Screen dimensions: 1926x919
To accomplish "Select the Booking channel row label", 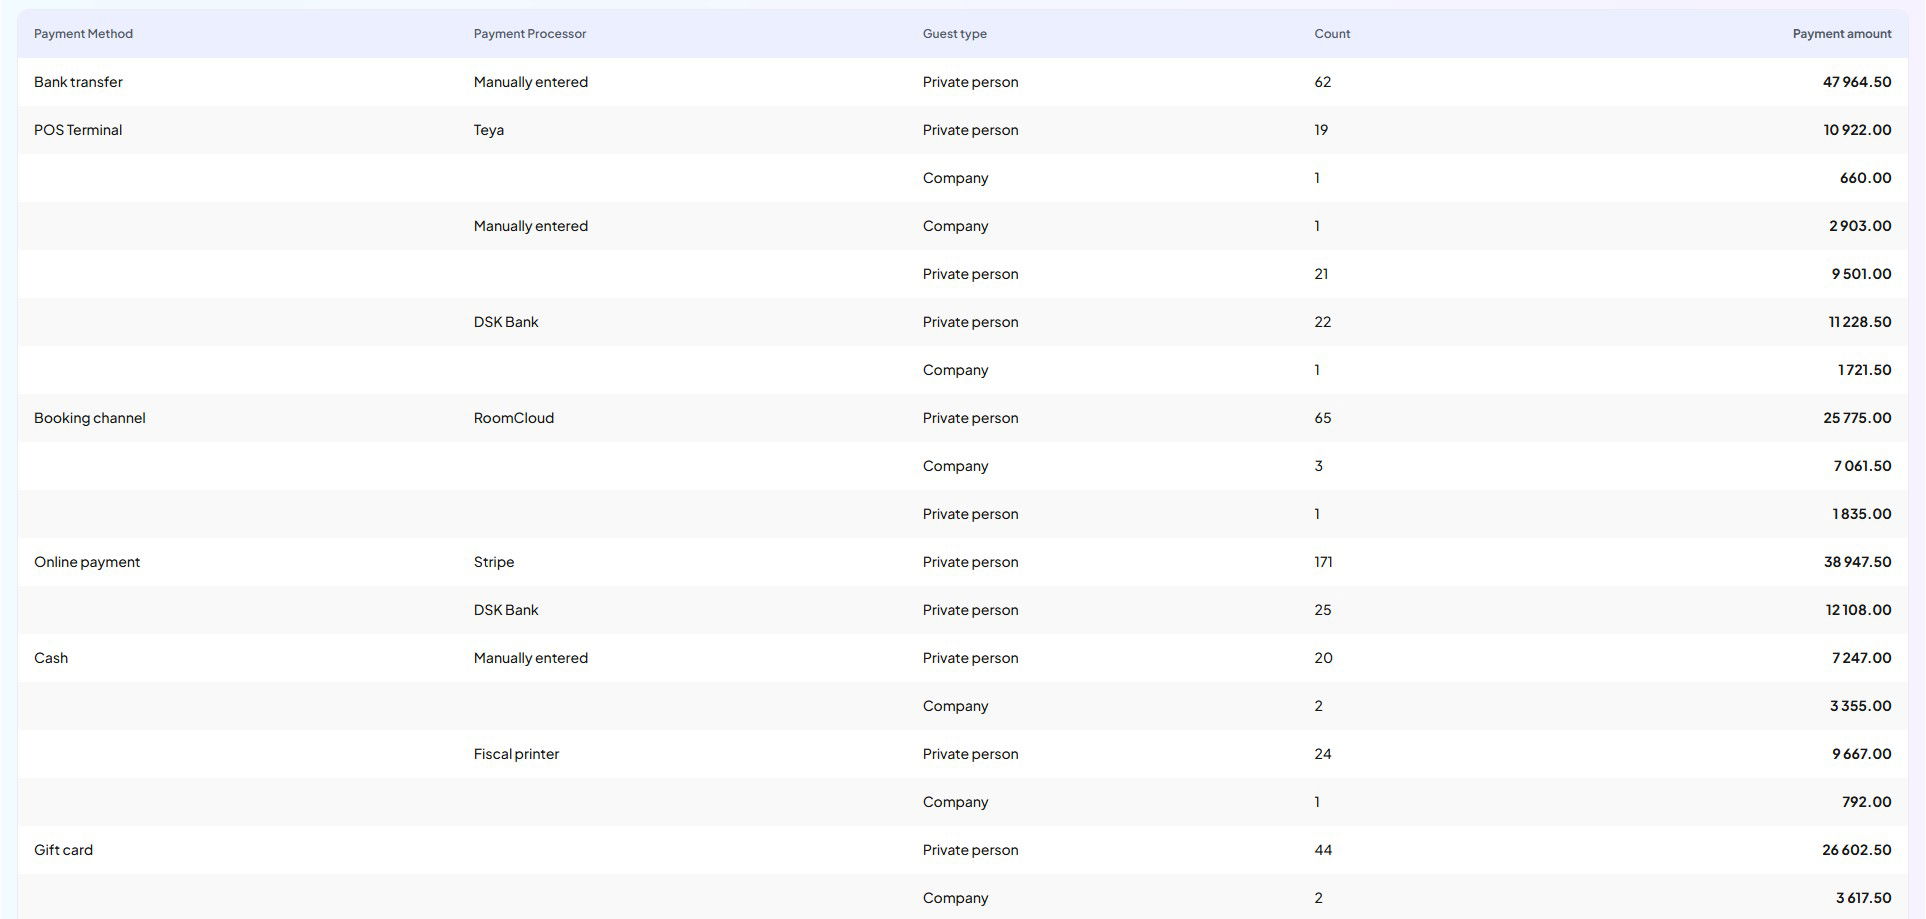I will click(x=89, y=418).
